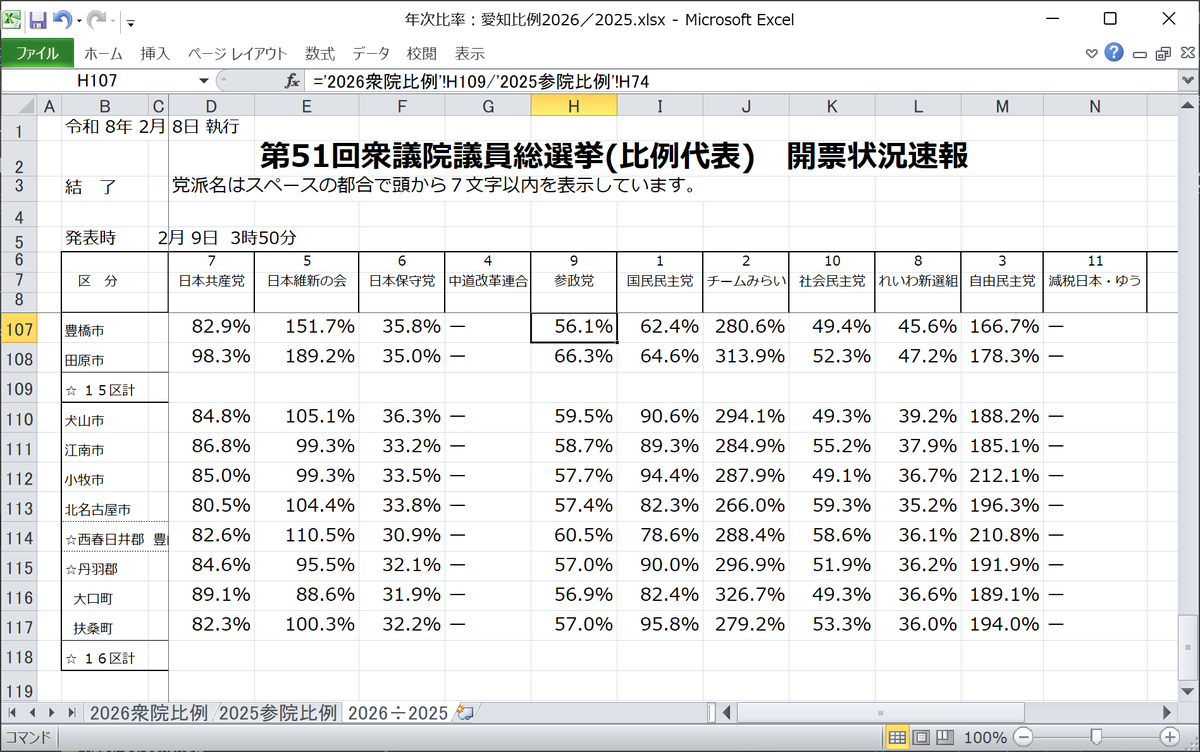The image size is (1200, 752).
Task: Click cell showing 280.6% in row 107
Action: pos(745,327)
